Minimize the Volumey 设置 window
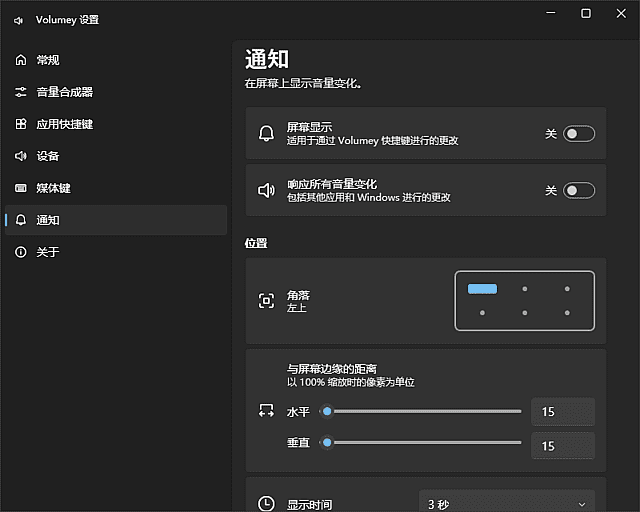This screenshot has height=512, width=640. (x=551, y=13)
